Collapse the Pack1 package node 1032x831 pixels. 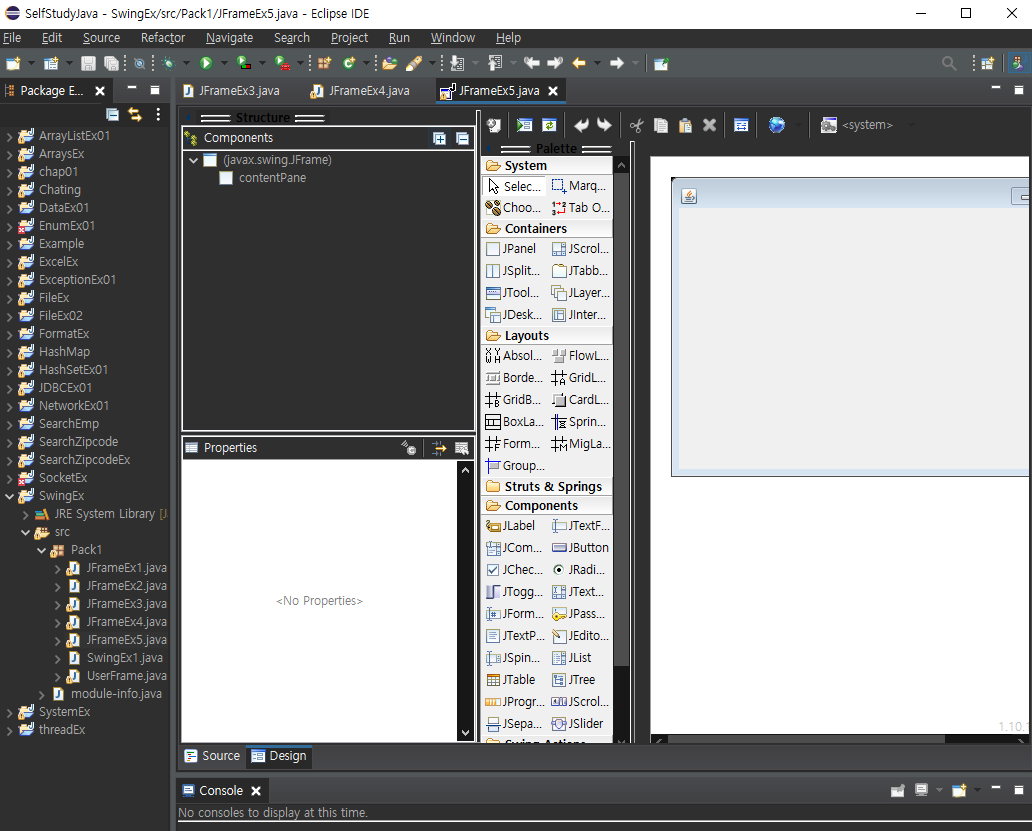[x=41, y=550]
